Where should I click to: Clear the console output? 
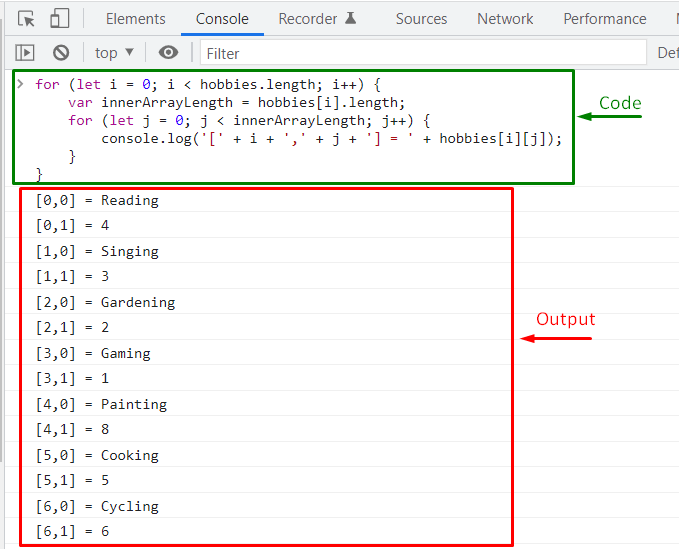point(61,53)
